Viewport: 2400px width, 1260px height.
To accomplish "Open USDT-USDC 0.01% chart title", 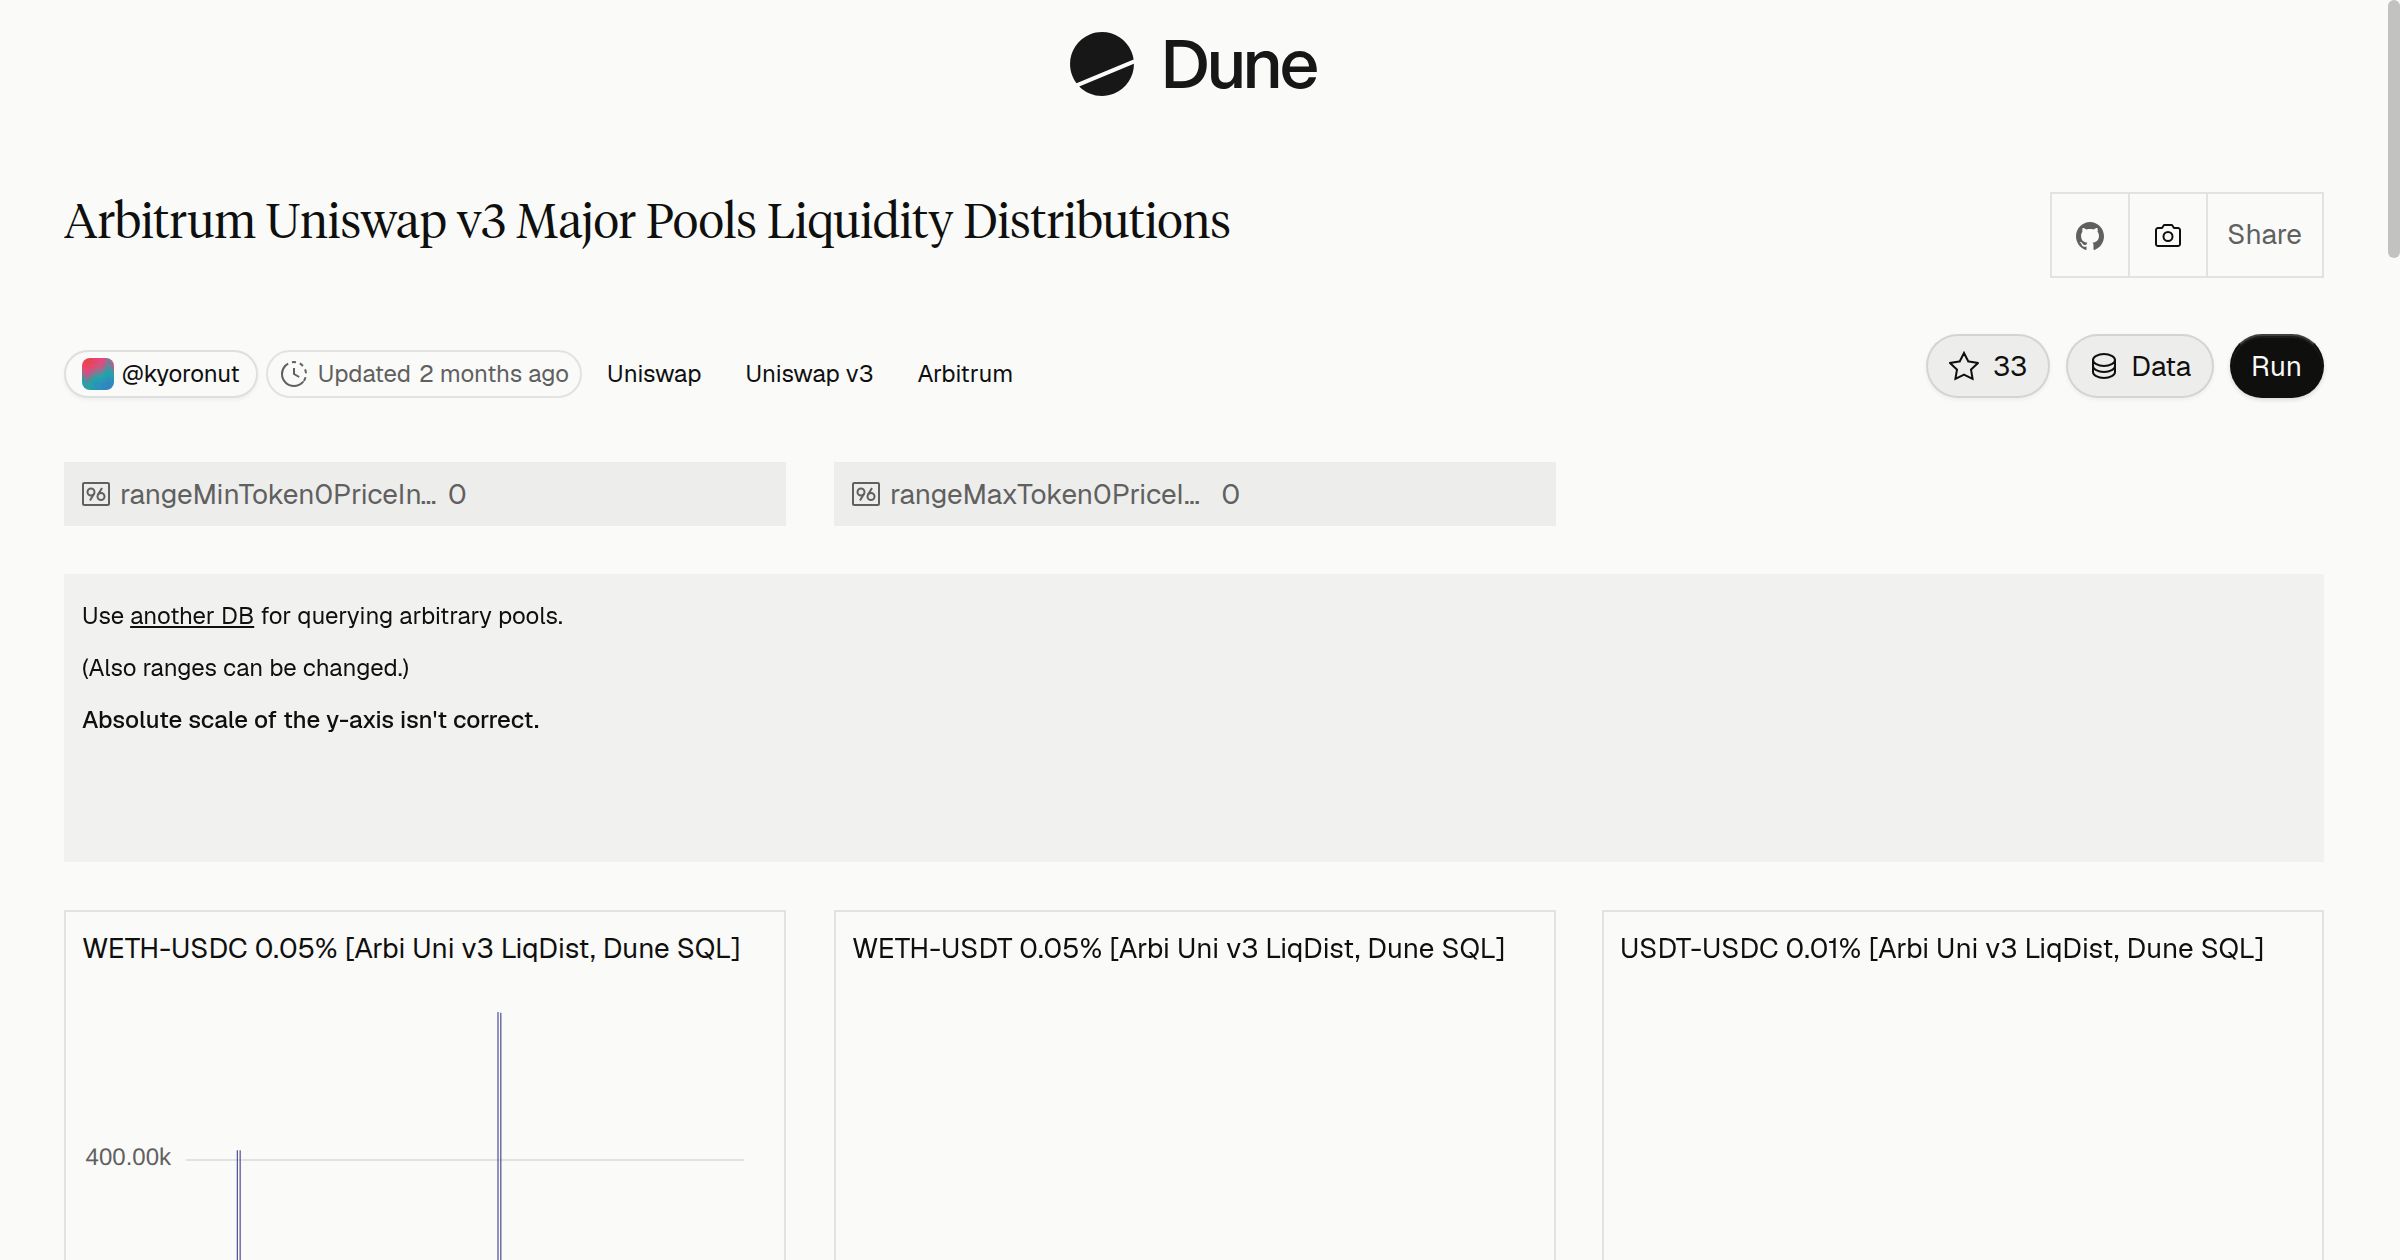I will pyautogui.click(x=1941, y=948).
